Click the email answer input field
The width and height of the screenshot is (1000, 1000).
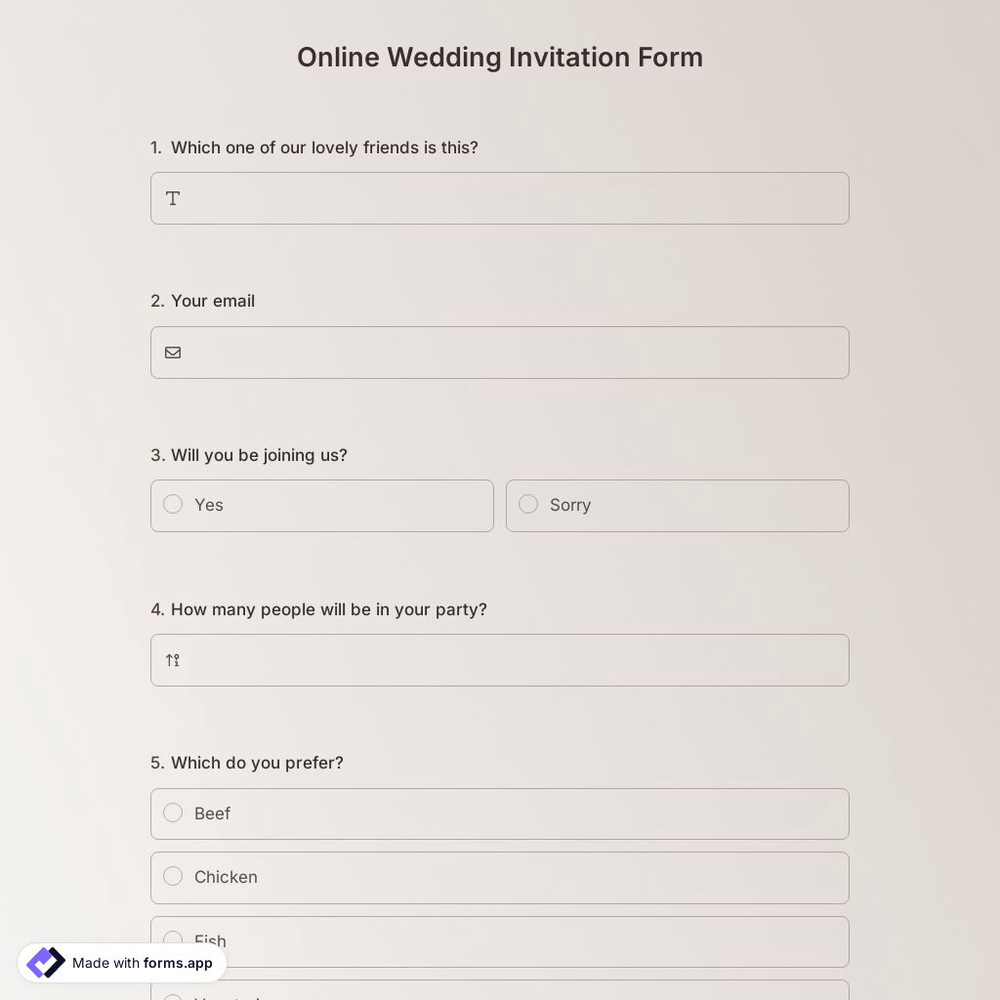500,352
